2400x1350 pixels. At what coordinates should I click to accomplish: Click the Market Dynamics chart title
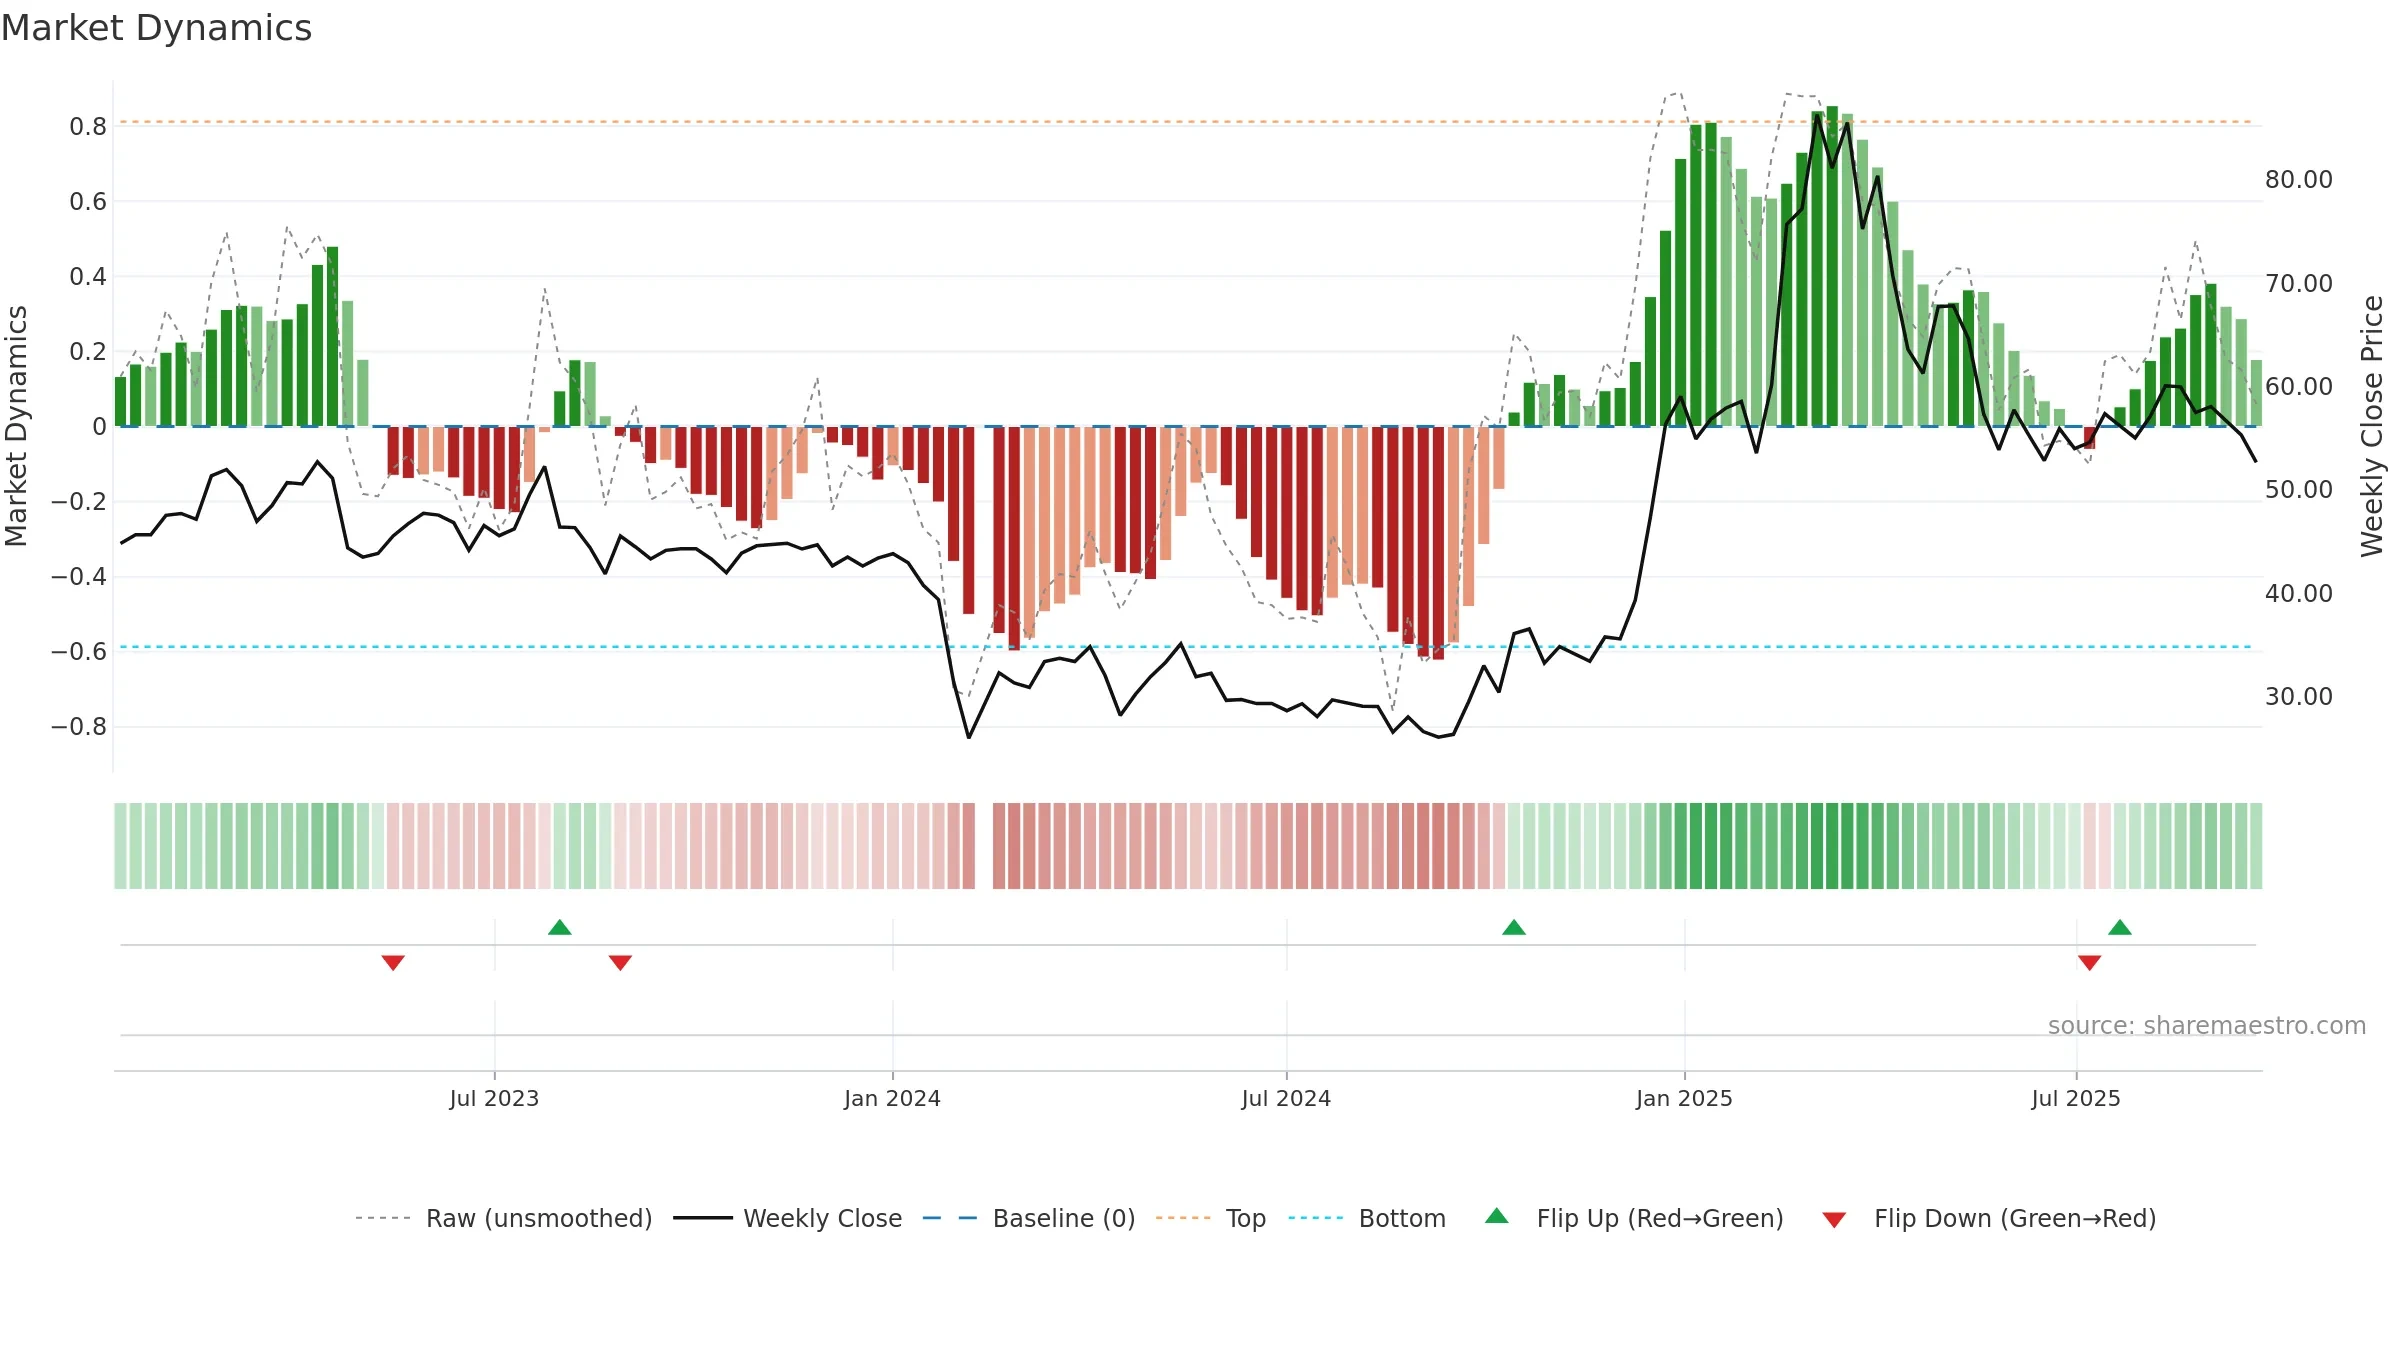(157, 28)
